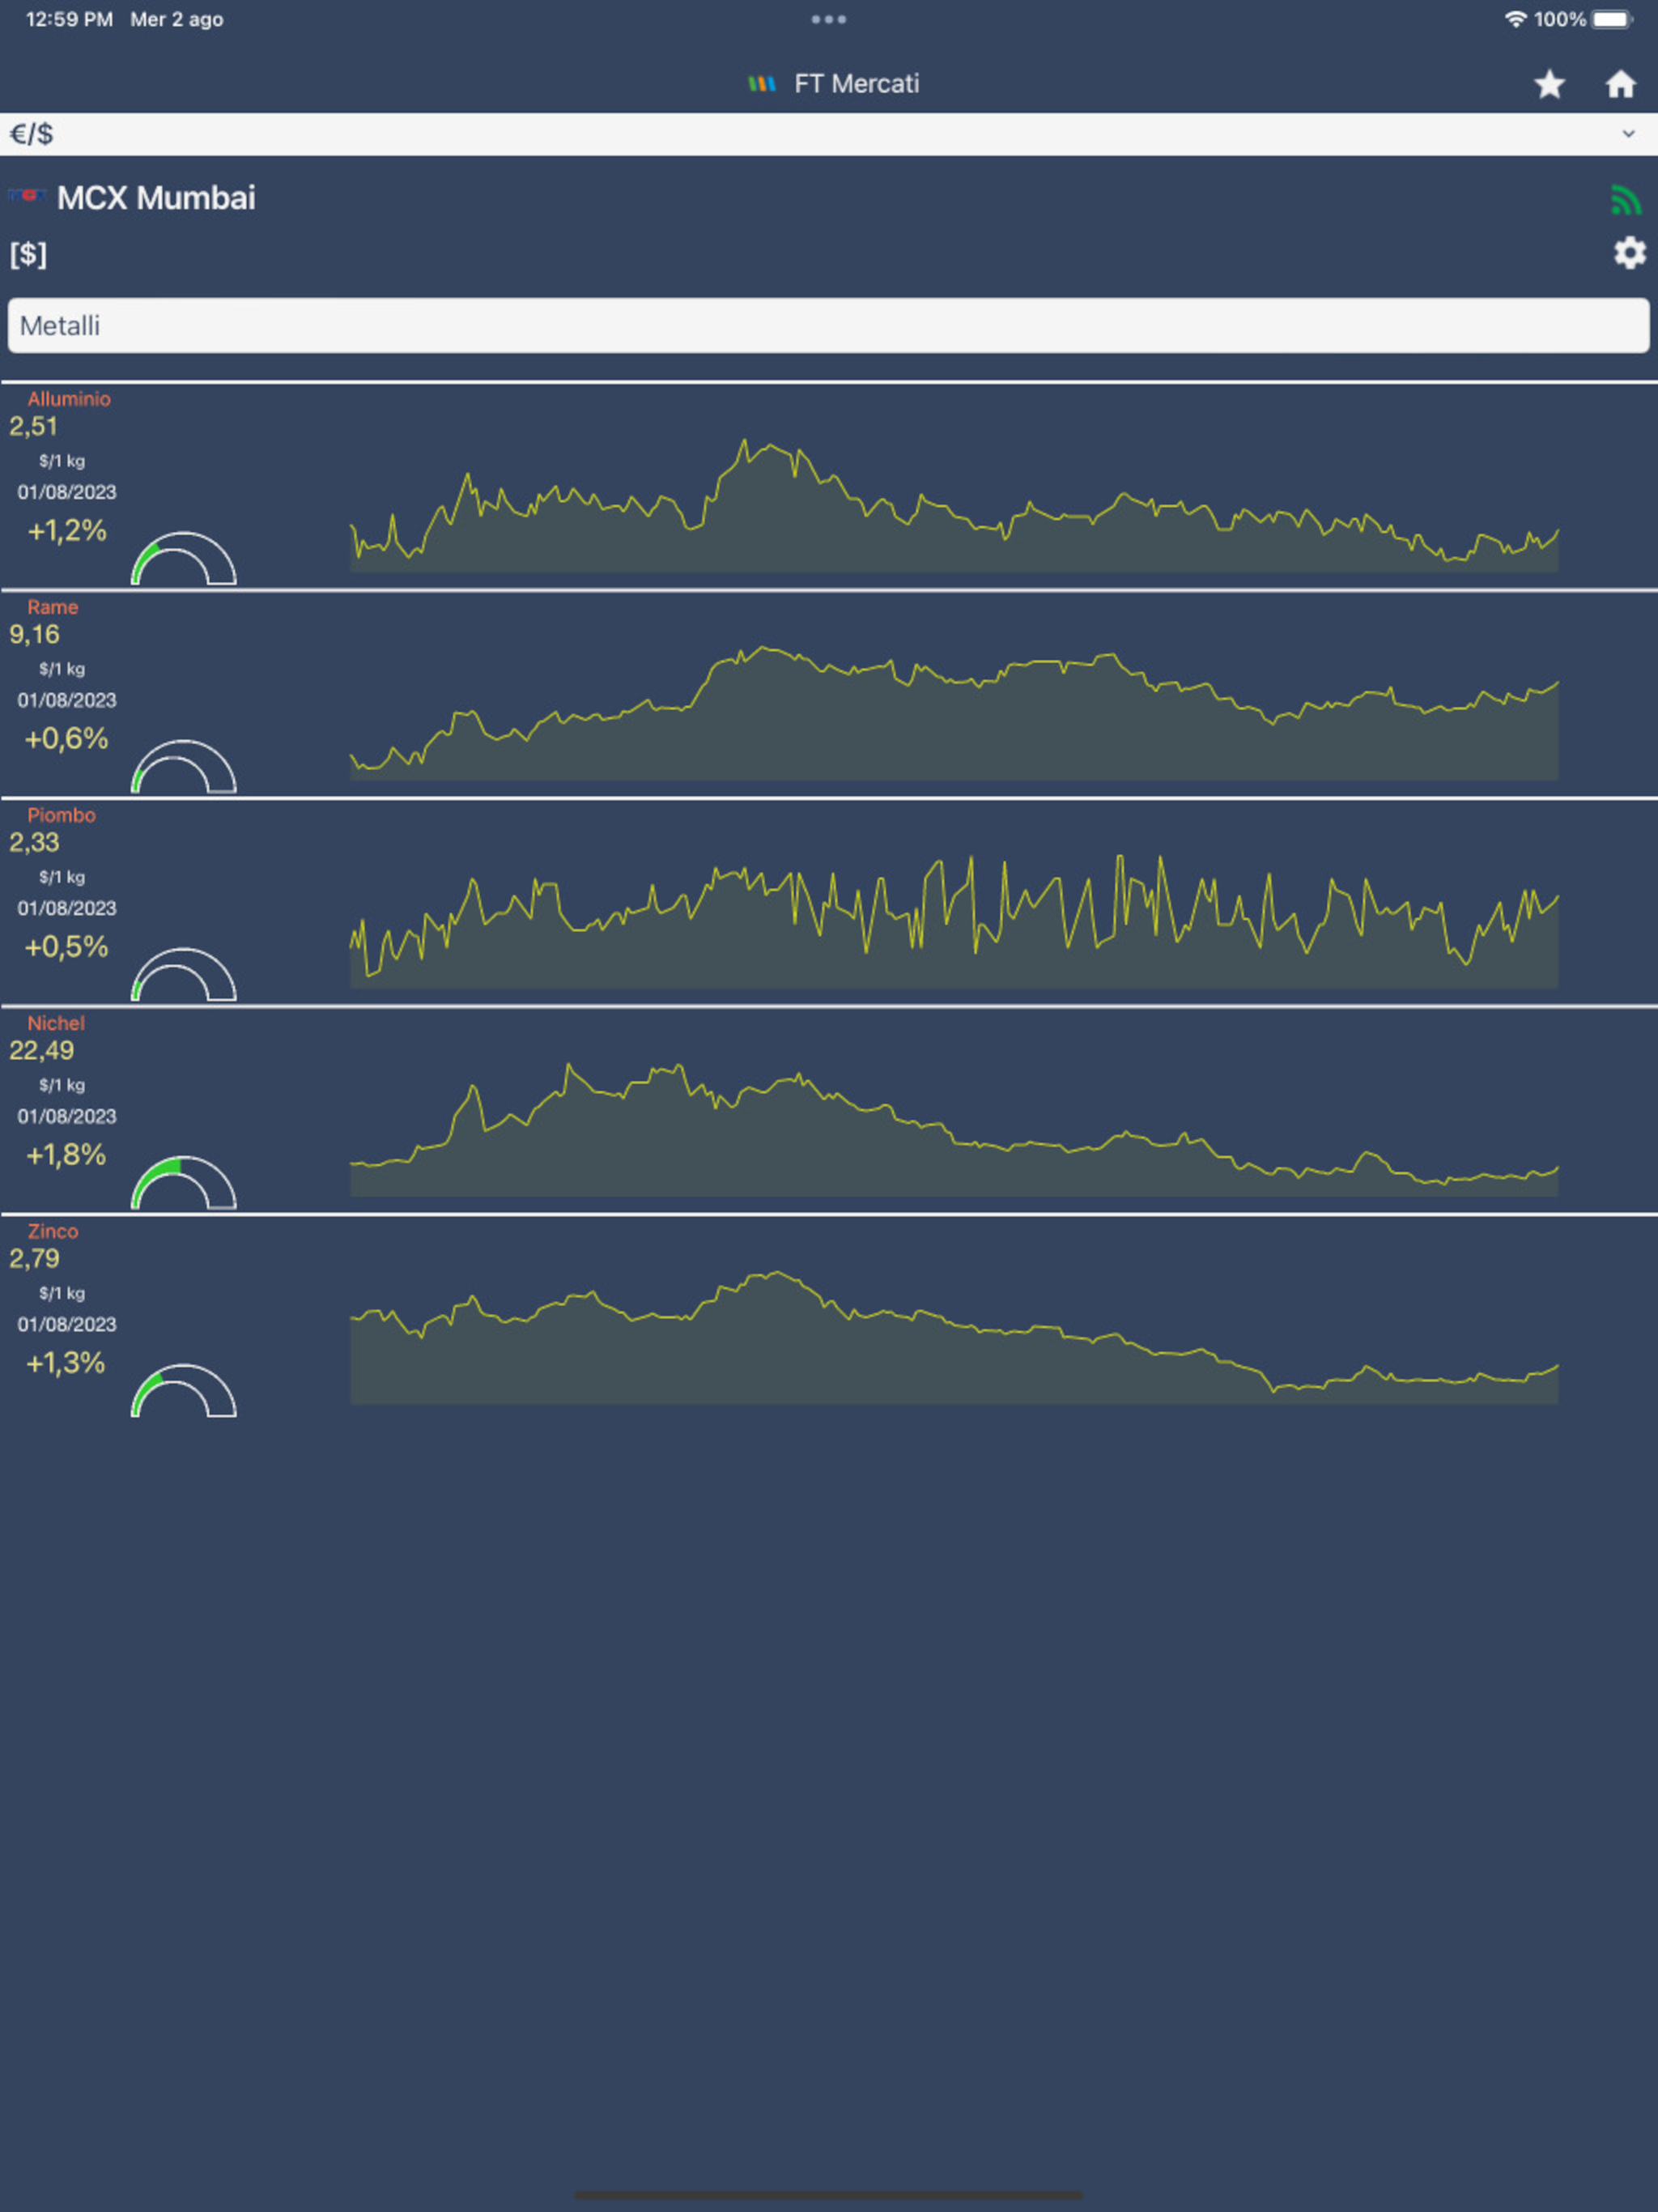Tap the +0,6% change value

[x=66, y=739]
